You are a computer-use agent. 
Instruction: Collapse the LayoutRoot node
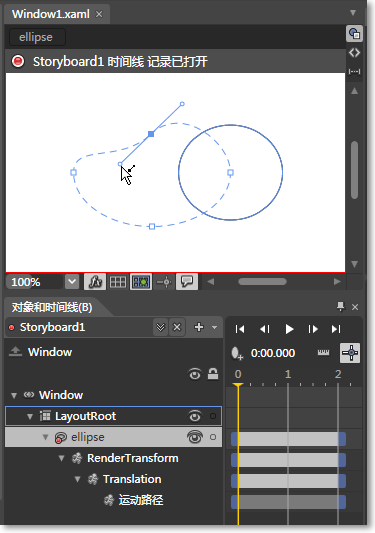tap(30, 416)
